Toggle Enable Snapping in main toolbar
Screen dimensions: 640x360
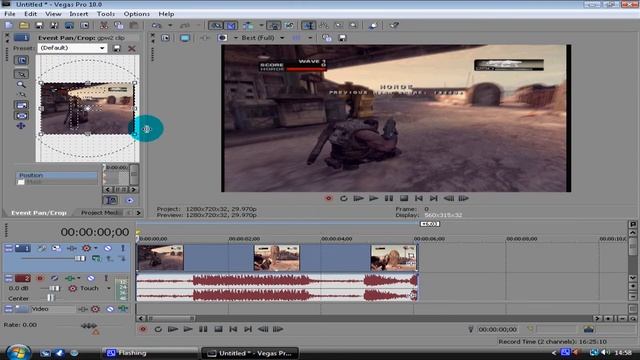click(216, 25)
